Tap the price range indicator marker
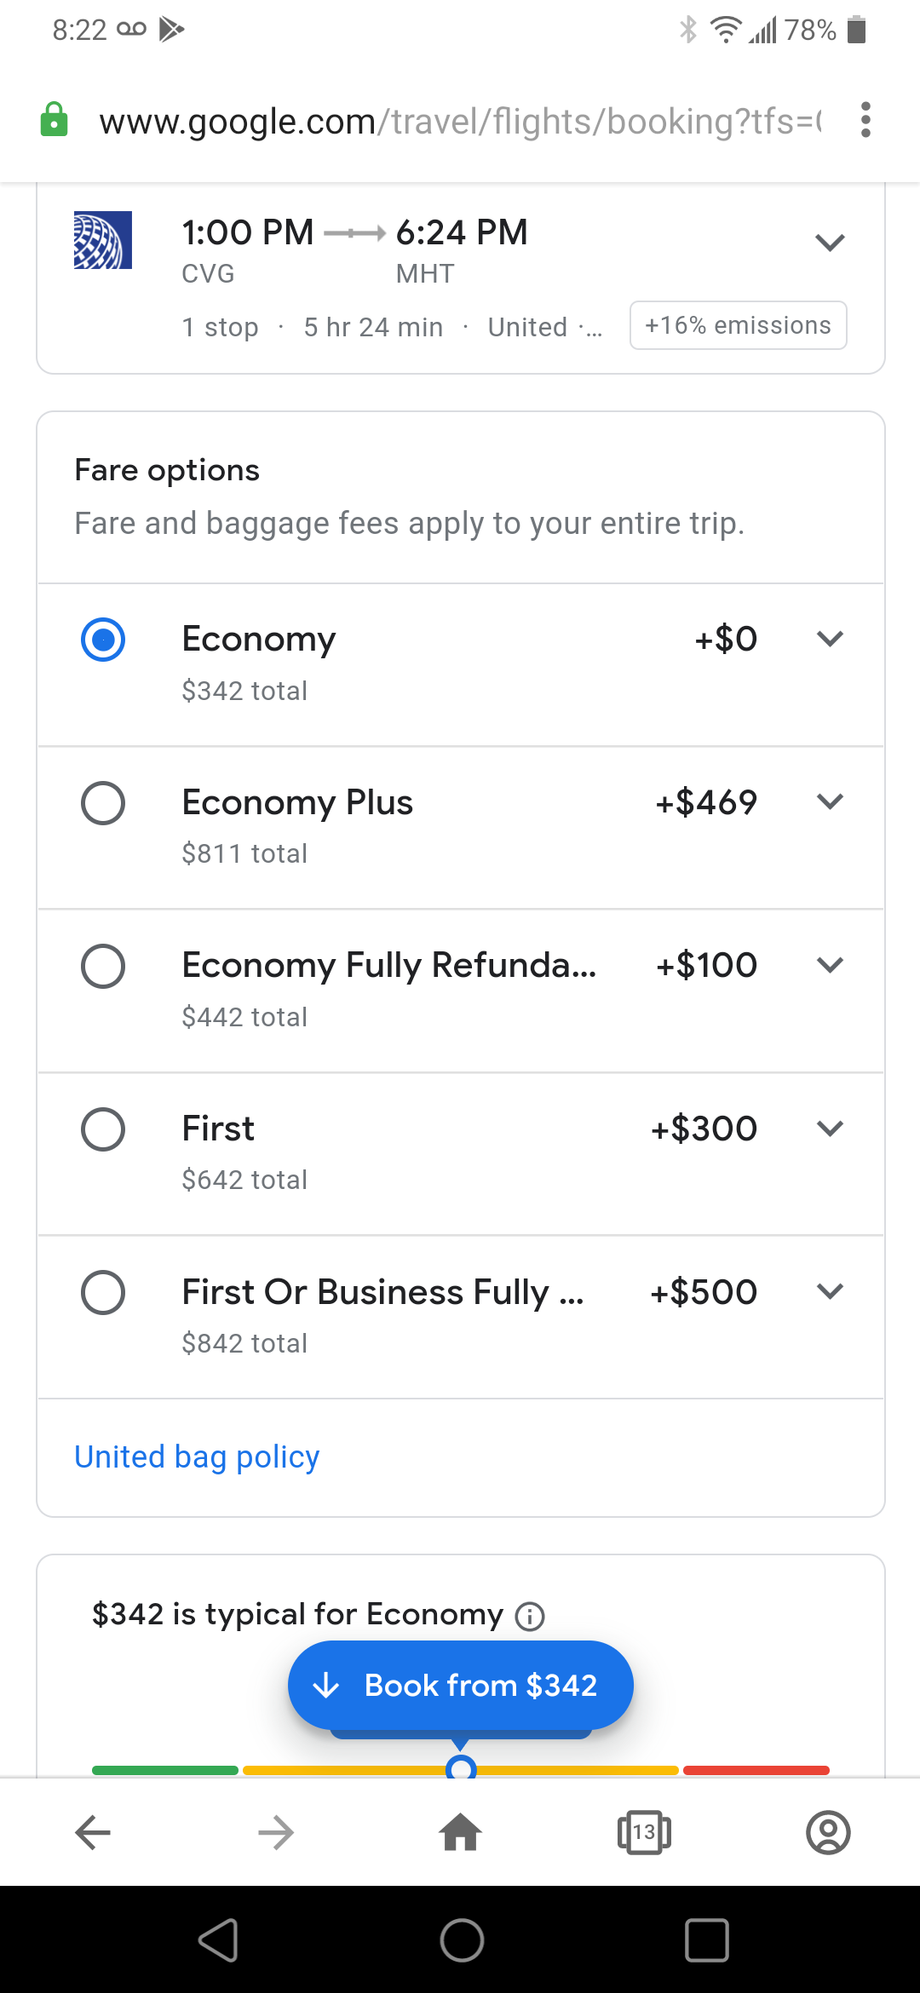 460,1768
